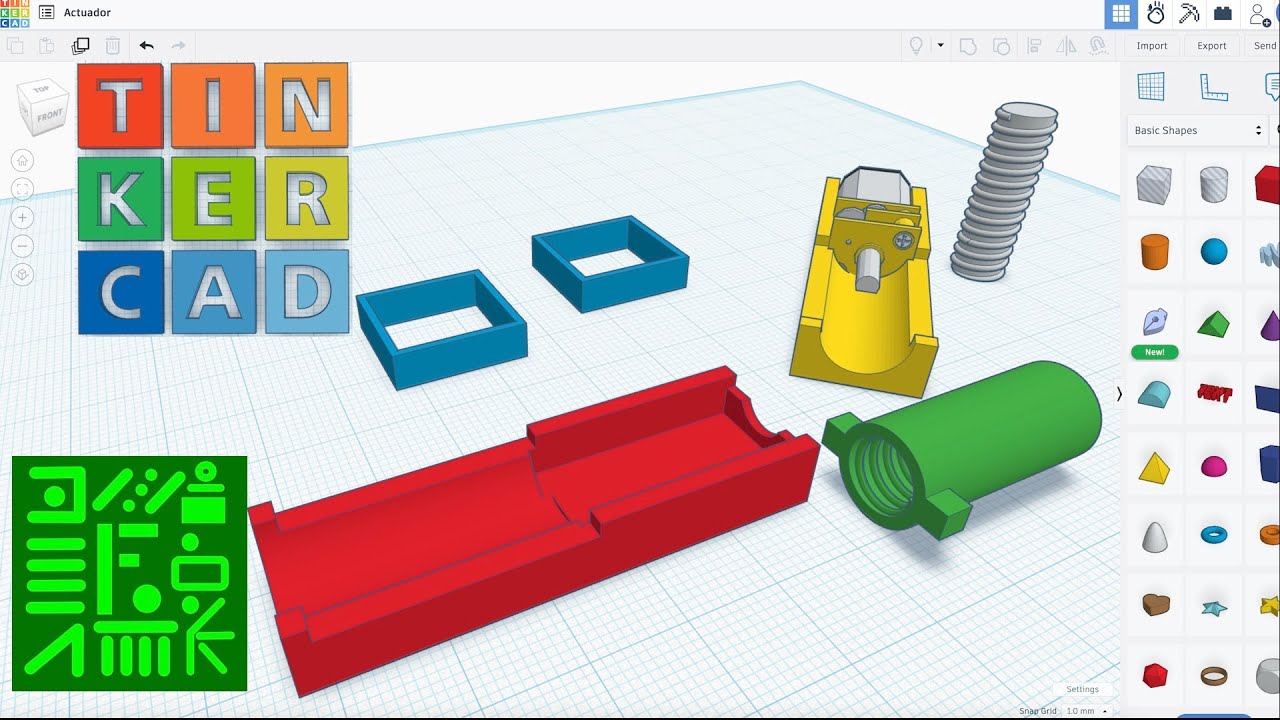Zoom out with minus icon
Image resolution: width=1280 pixels, height=720 pixels.
click(x=23, y=245)
